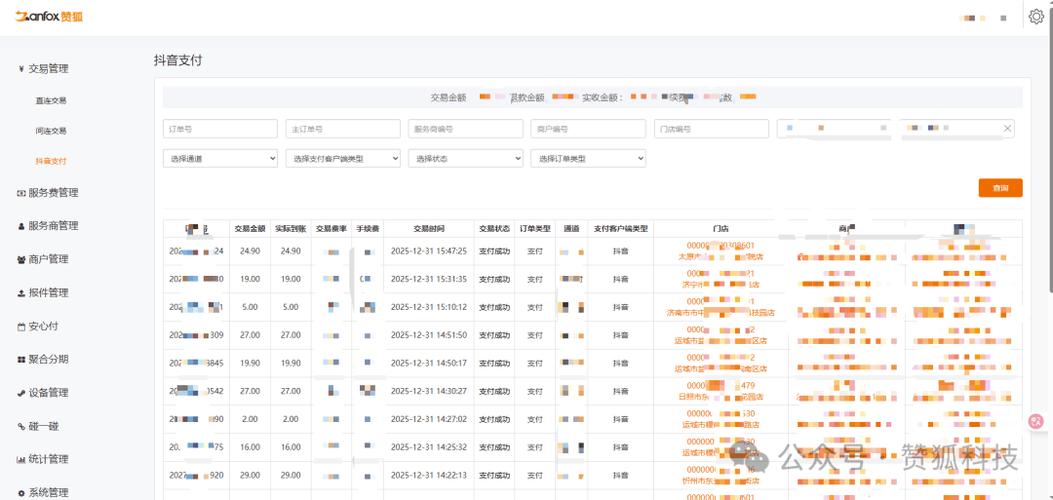
Task: Select the 2025-12-31 15:31:35 time cell
Action: coord(428,279)
